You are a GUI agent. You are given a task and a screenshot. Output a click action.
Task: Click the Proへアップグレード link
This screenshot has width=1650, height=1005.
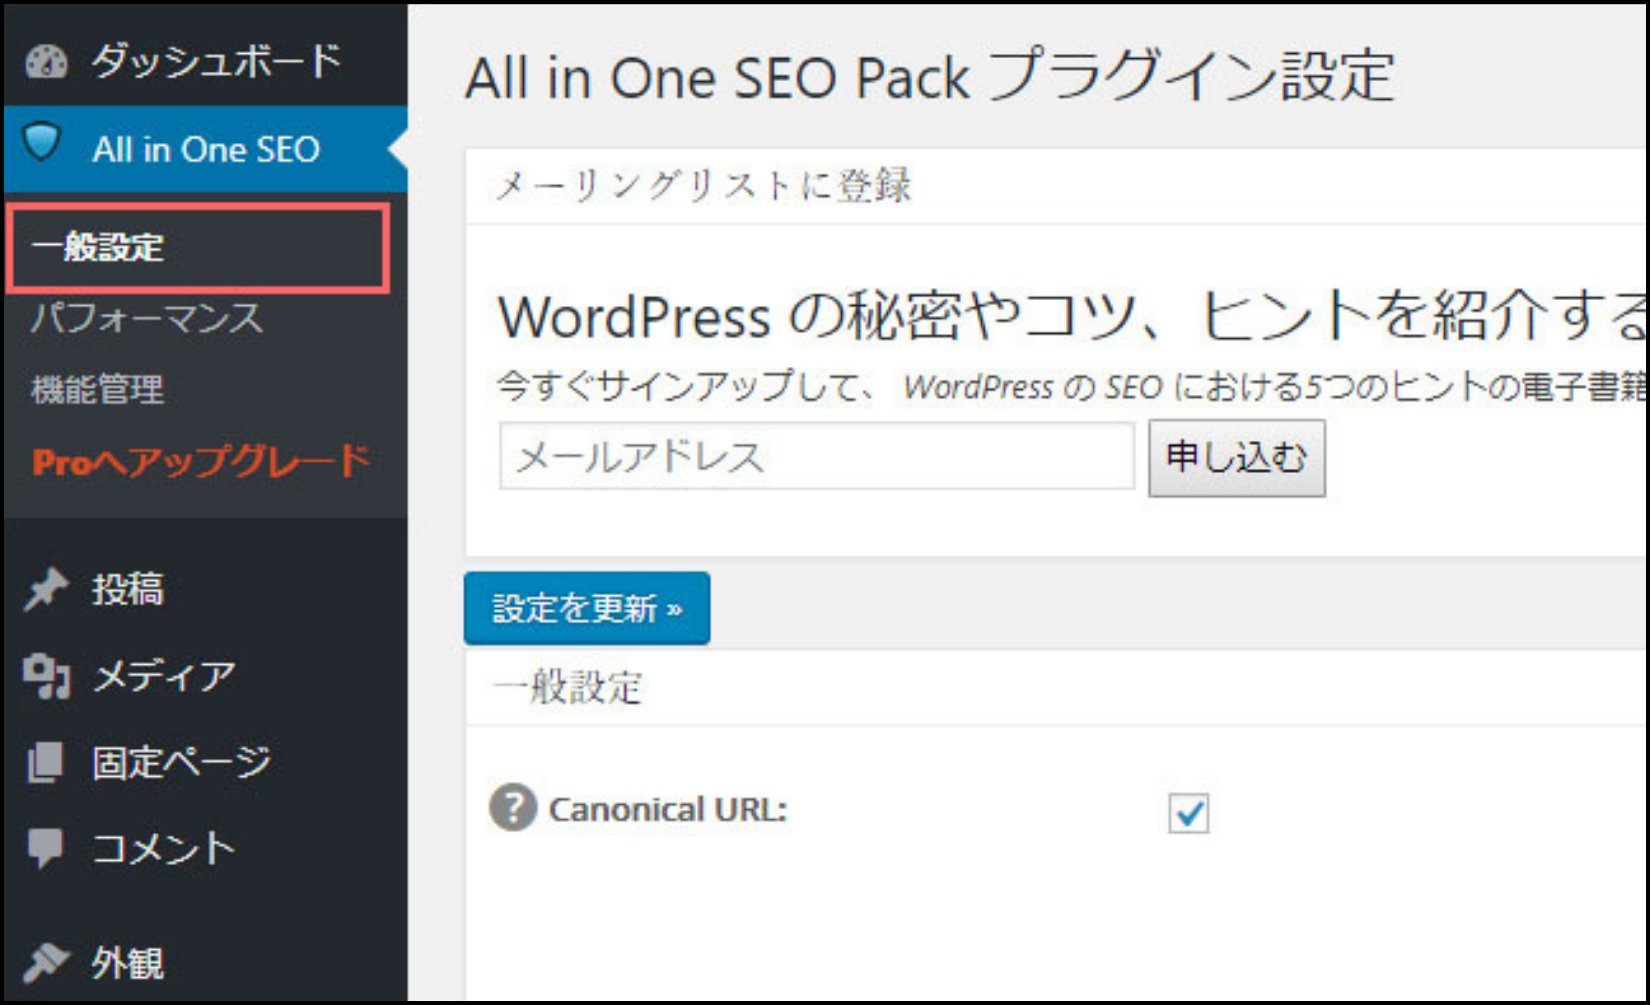(x=201, y=461)
